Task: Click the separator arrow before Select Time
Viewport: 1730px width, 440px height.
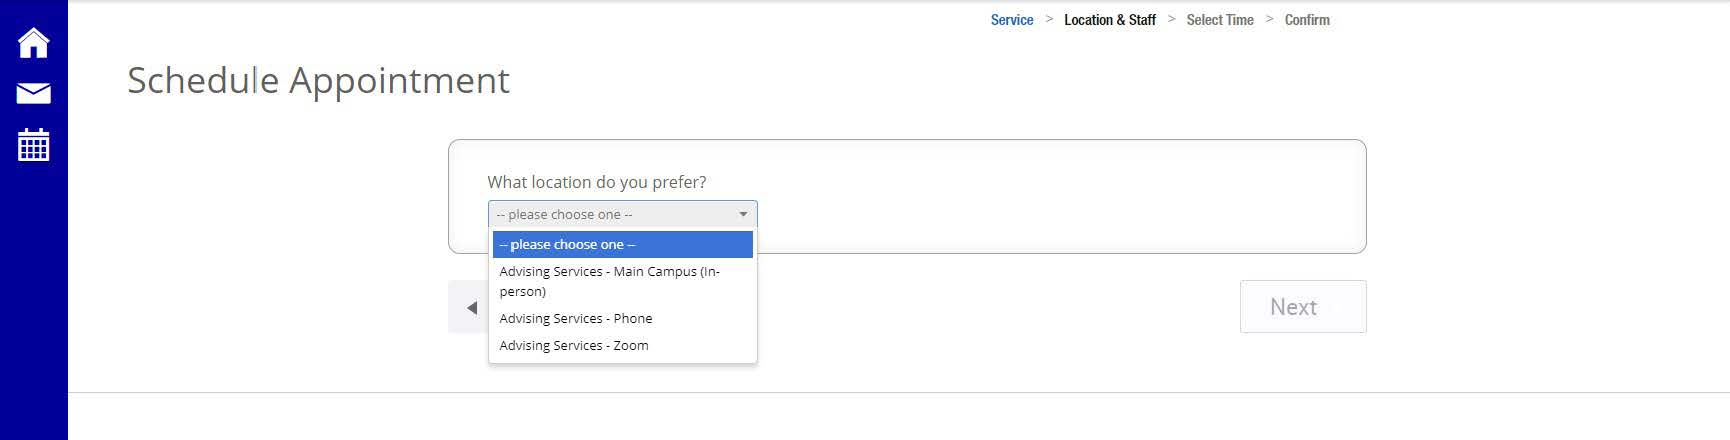Action: pyautogui.click(x=1171, y=19)
